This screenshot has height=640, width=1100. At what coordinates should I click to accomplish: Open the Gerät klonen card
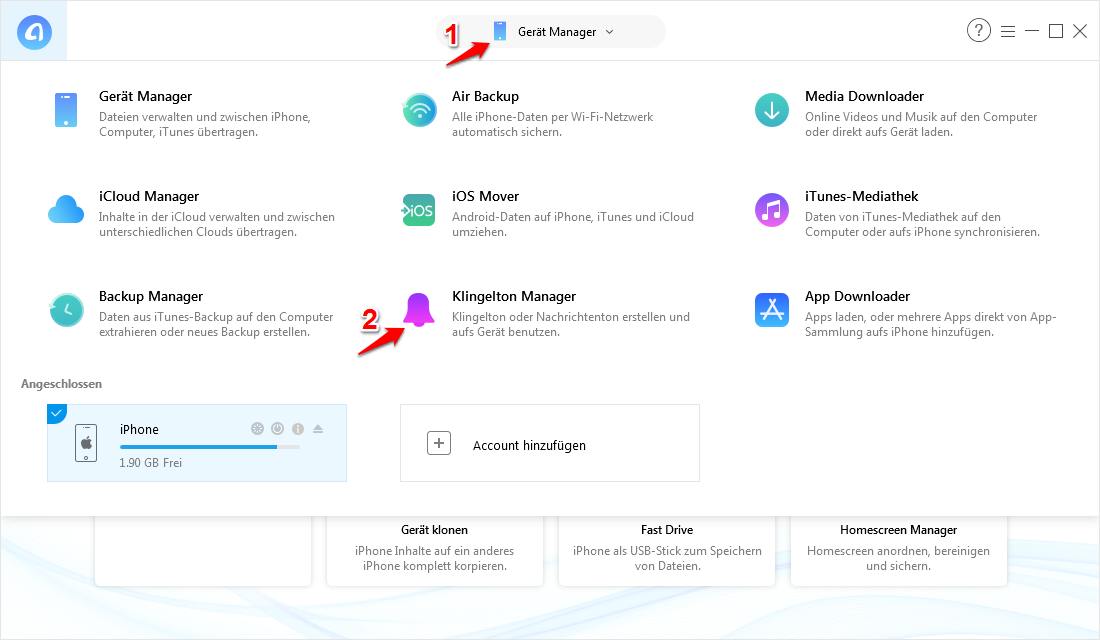click(x=435, y=551)
